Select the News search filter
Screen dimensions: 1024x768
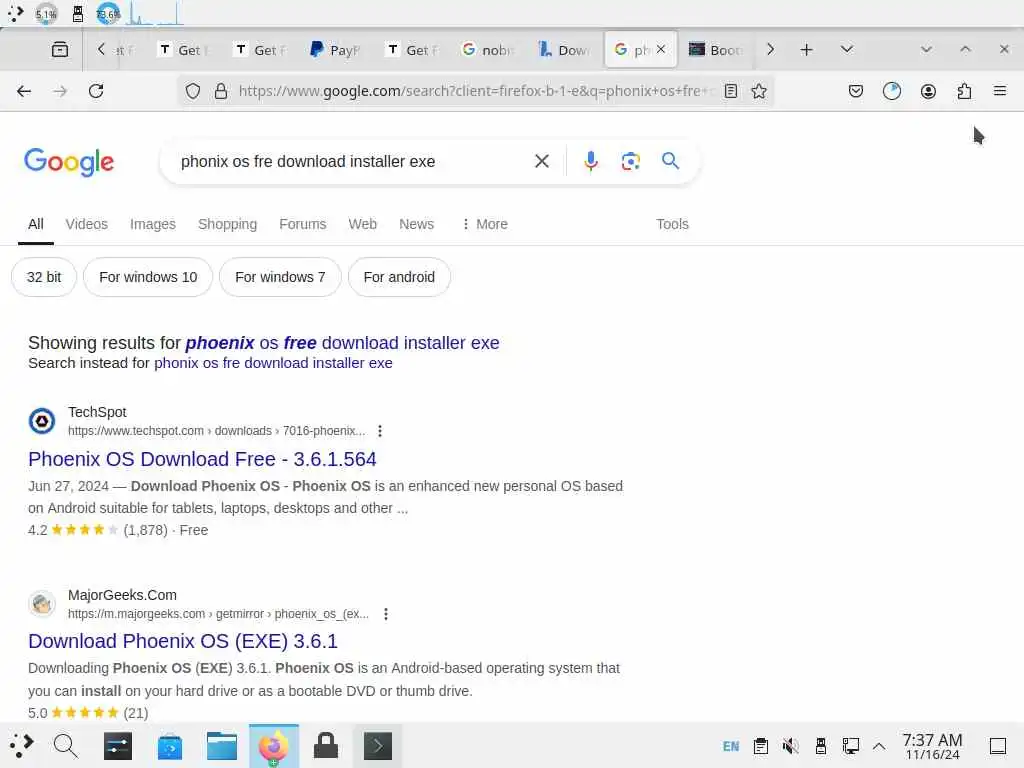tap(416, 224)
